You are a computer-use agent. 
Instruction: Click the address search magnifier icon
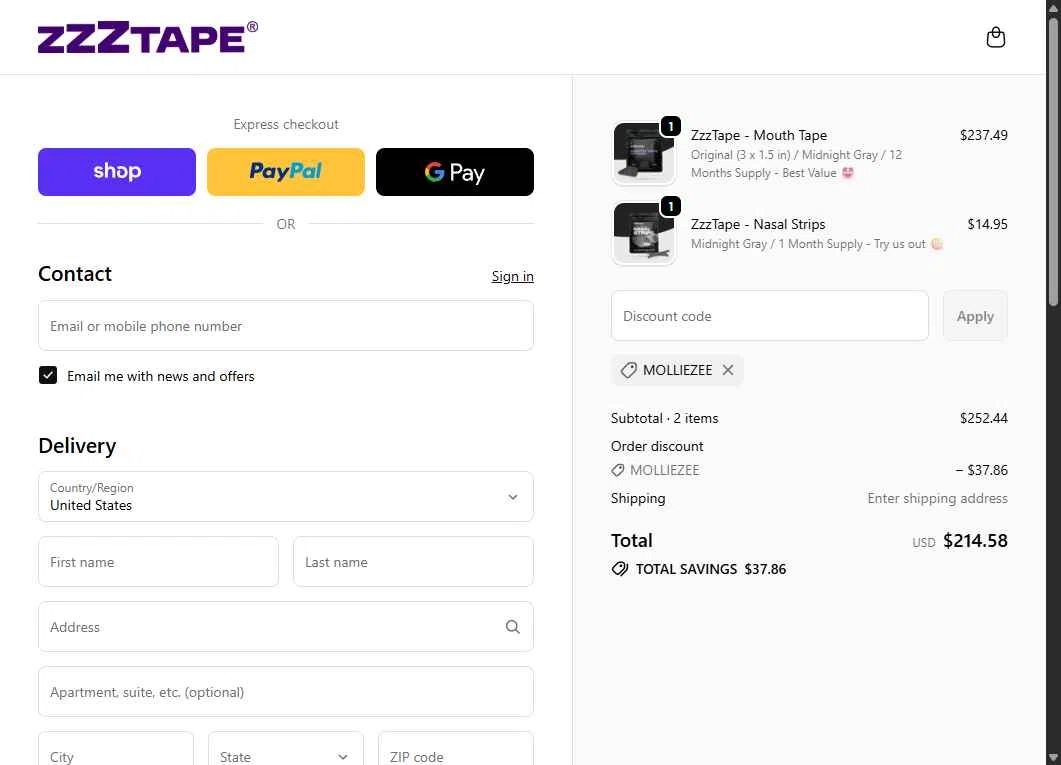[512, 627]
